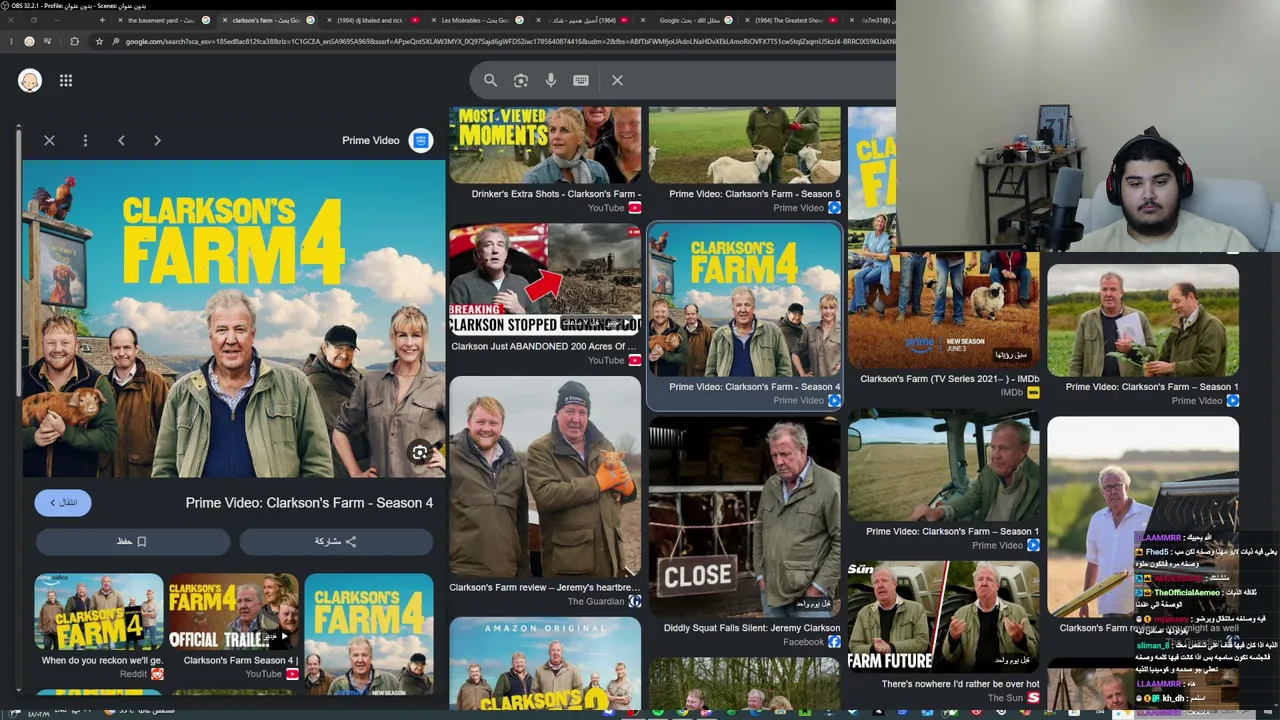Open the three-dot menu in preview panel
The height and width of the screenshot is (720, 1280).
click(x=85, y=140)
